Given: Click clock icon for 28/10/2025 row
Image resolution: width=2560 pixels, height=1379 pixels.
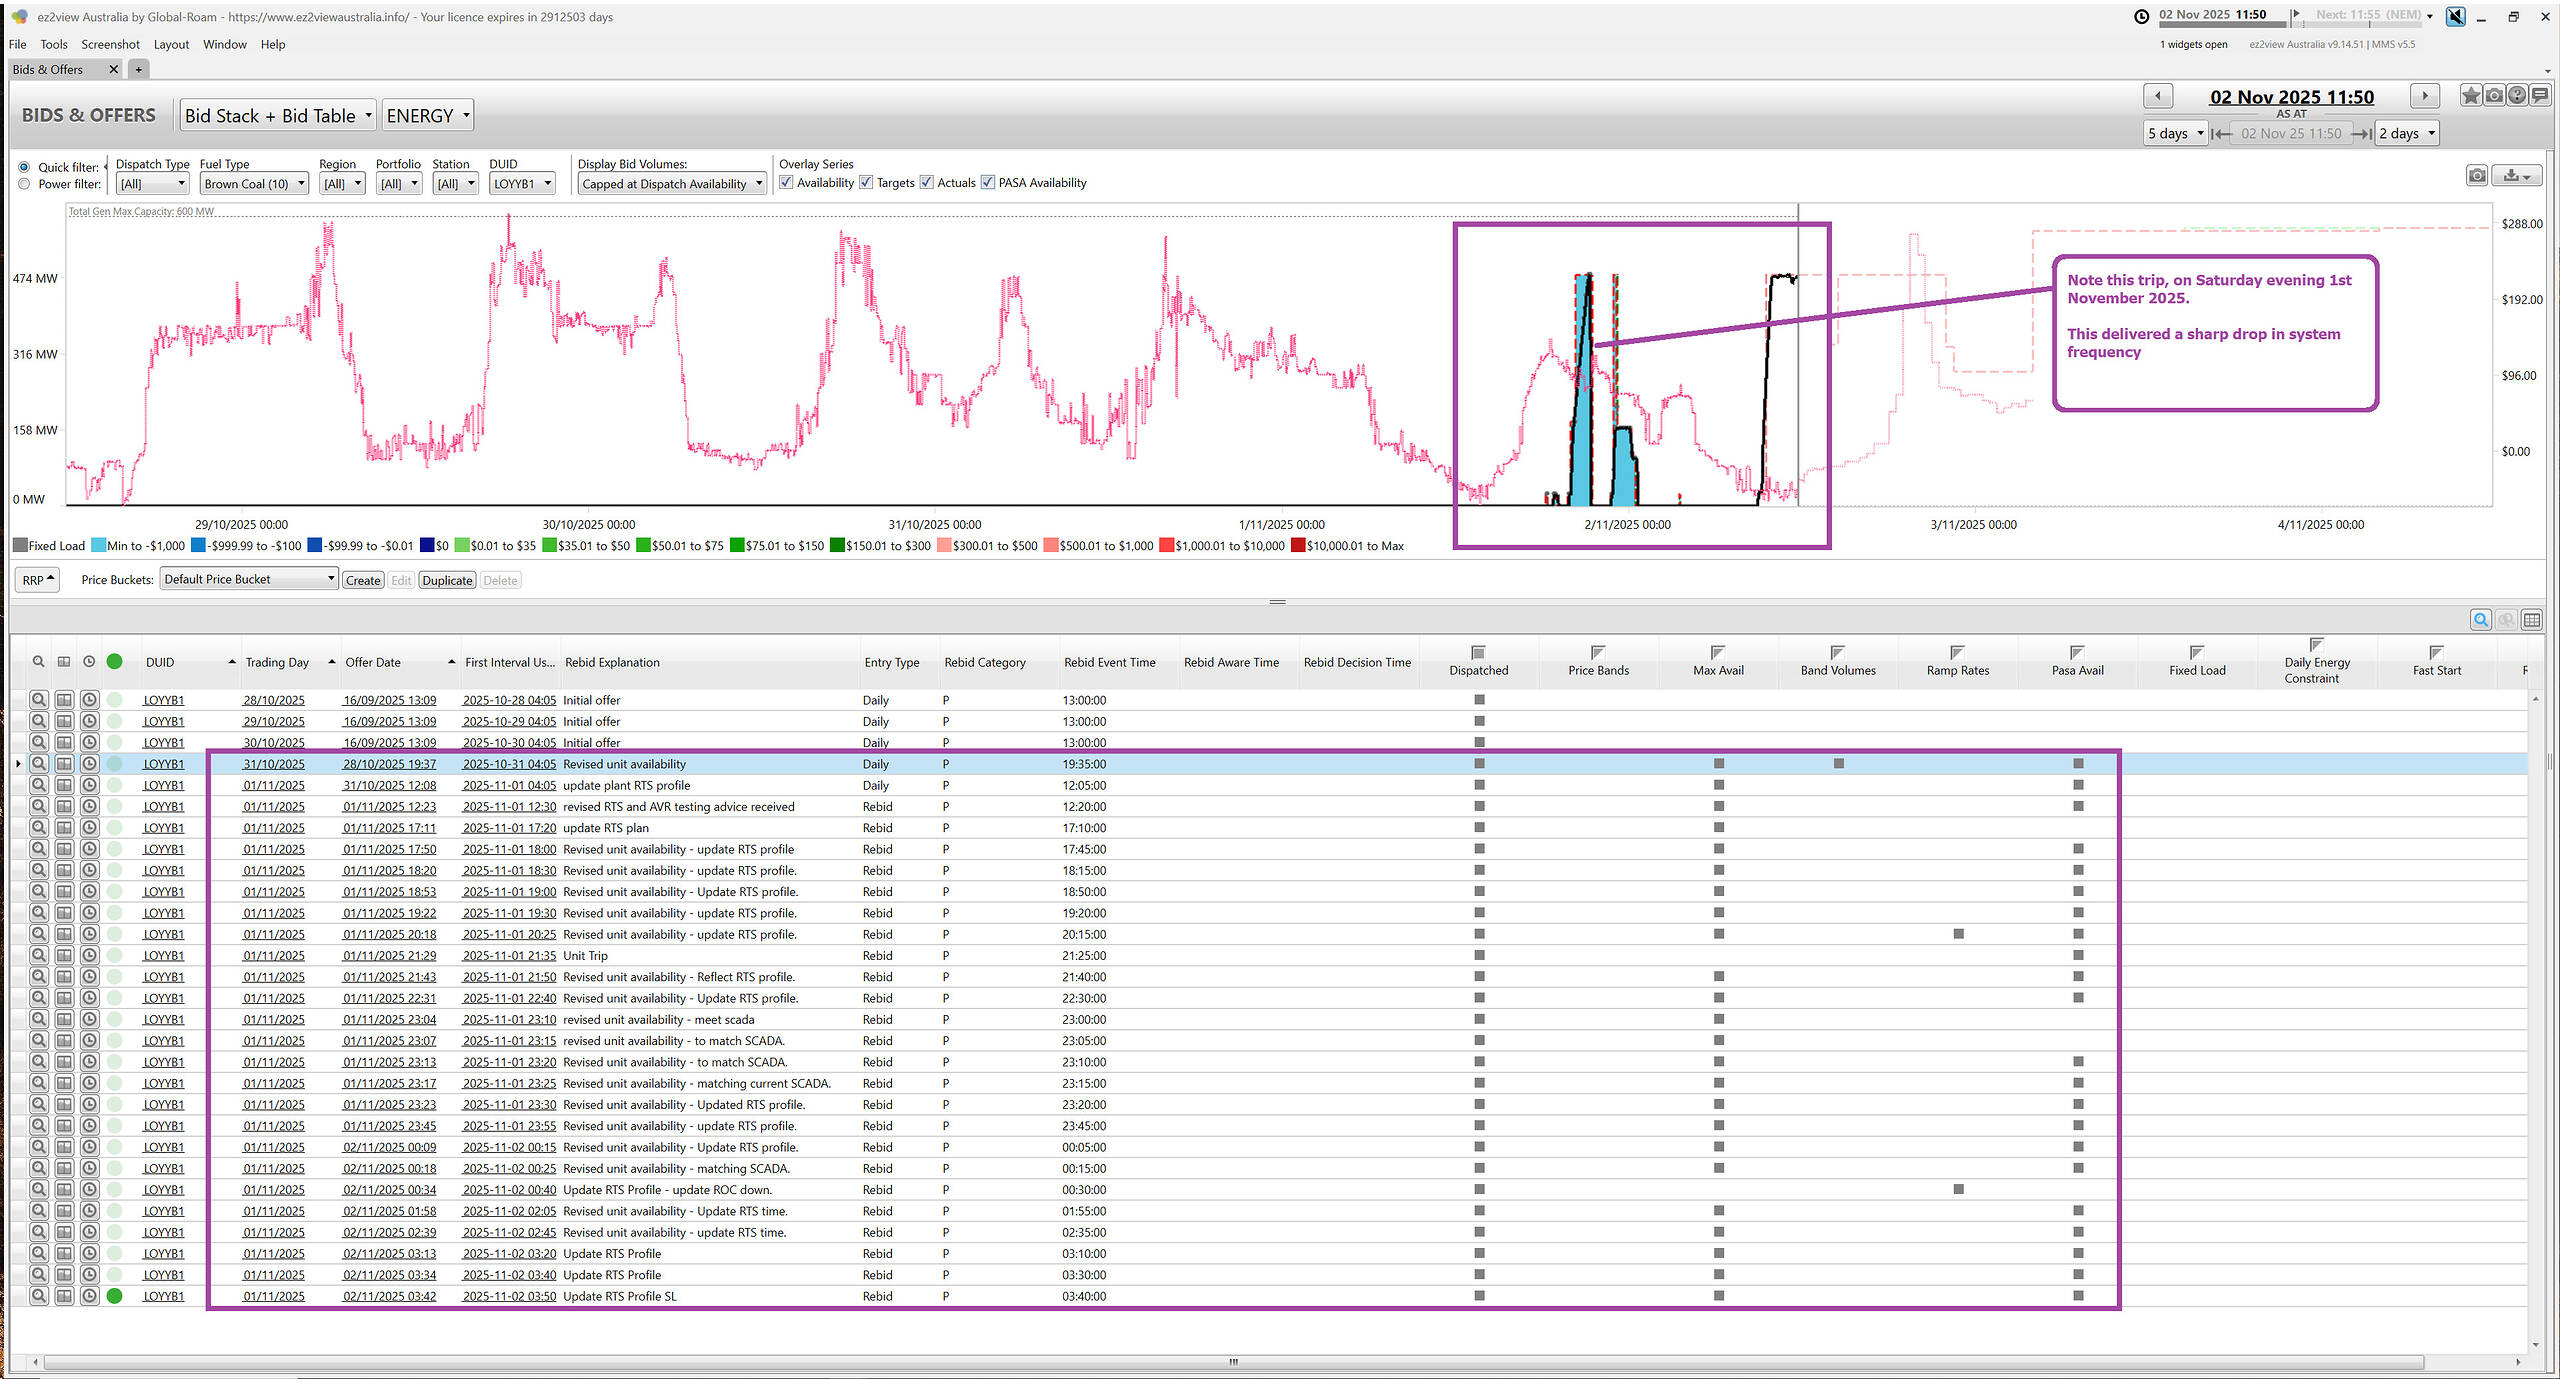Looking at the screenshot, I should [x=89, y=700].
